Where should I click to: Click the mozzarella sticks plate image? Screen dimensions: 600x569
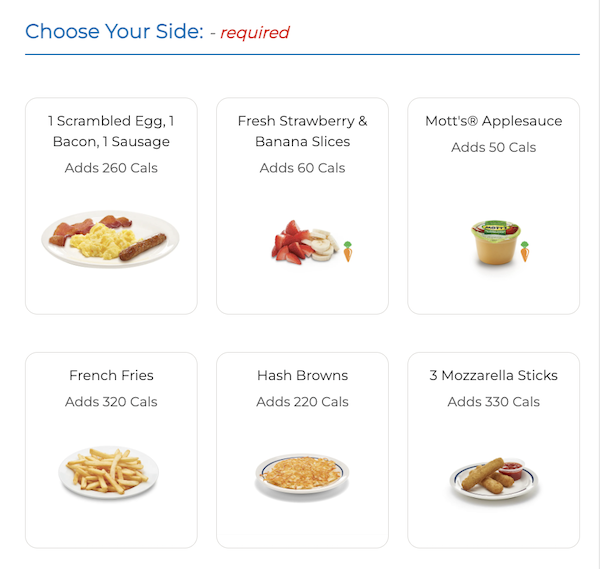(x=493, y=476)
